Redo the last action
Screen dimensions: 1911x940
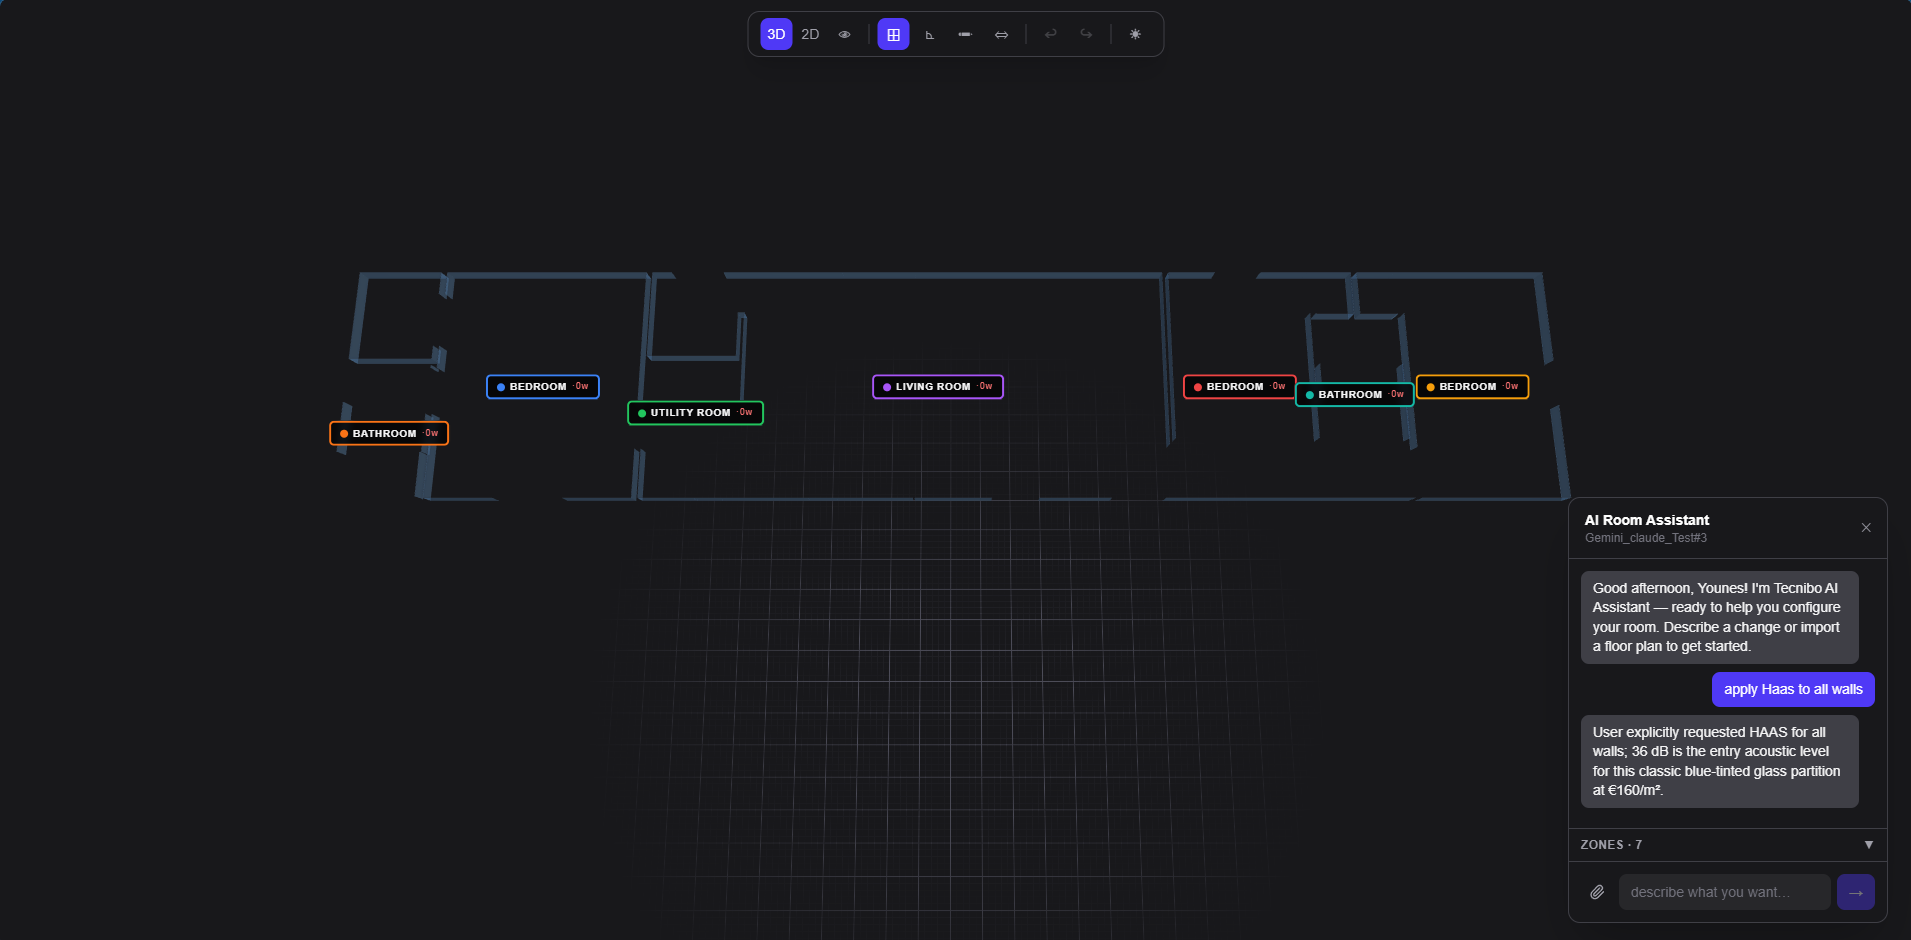[x=1086, y=34]
